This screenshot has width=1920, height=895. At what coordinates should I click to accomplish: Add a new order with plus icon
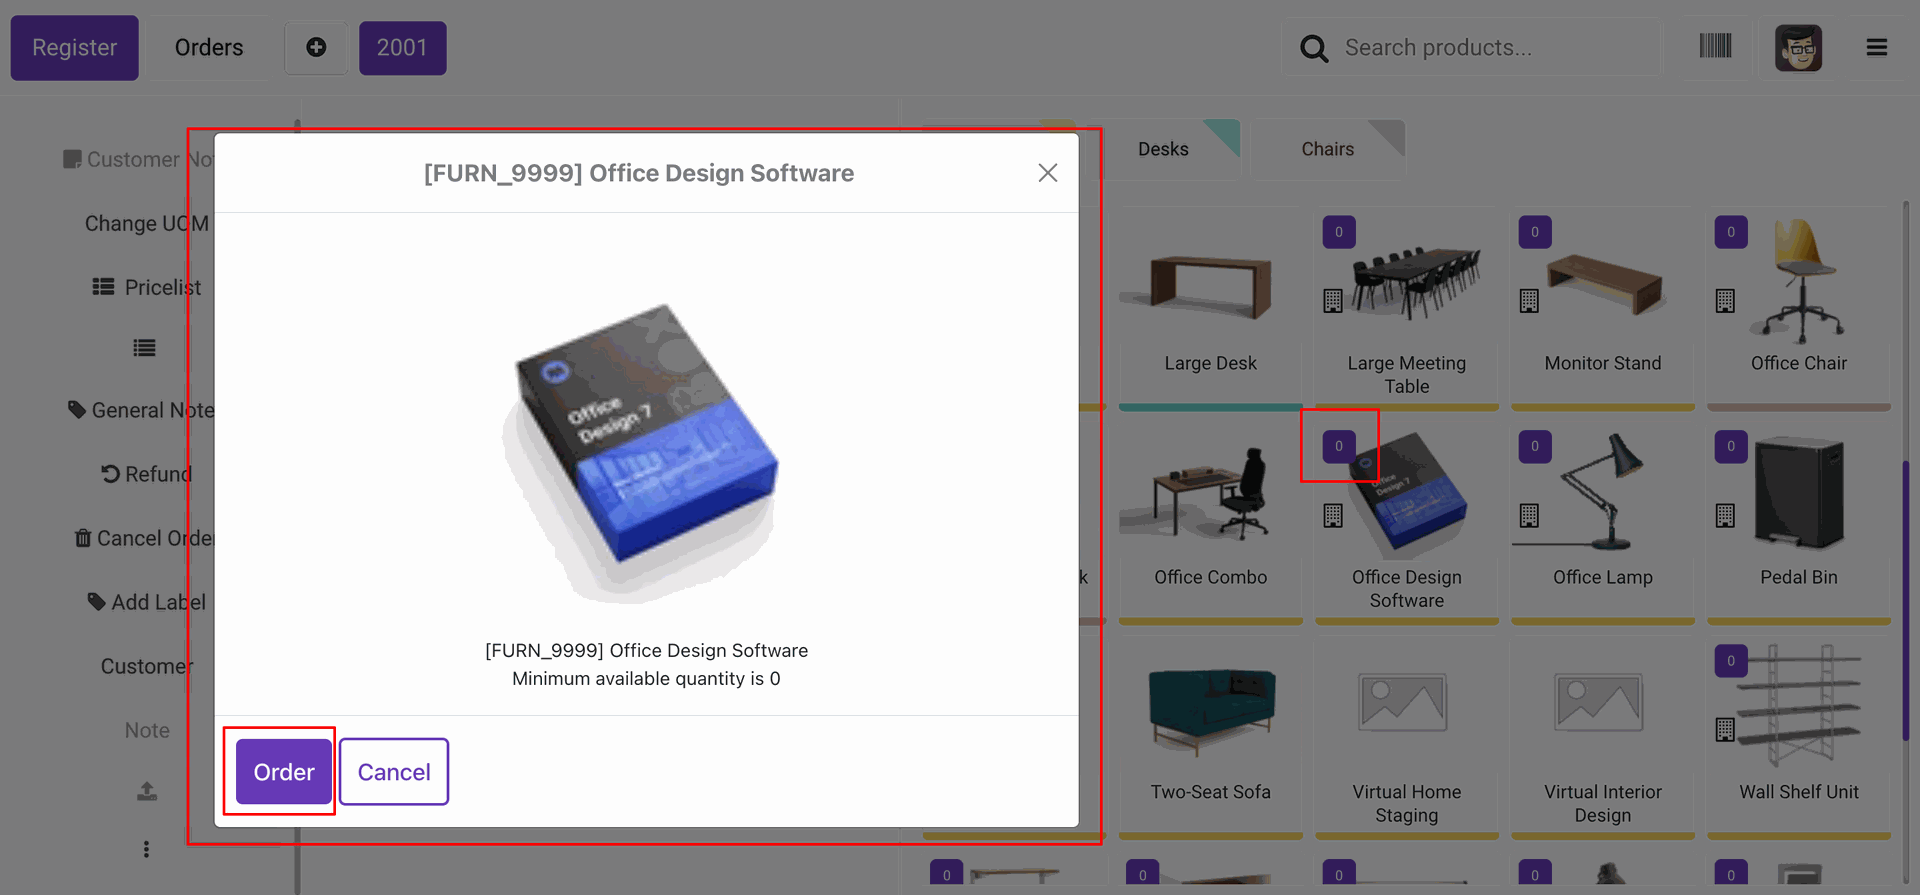click(x=316, y=48)
